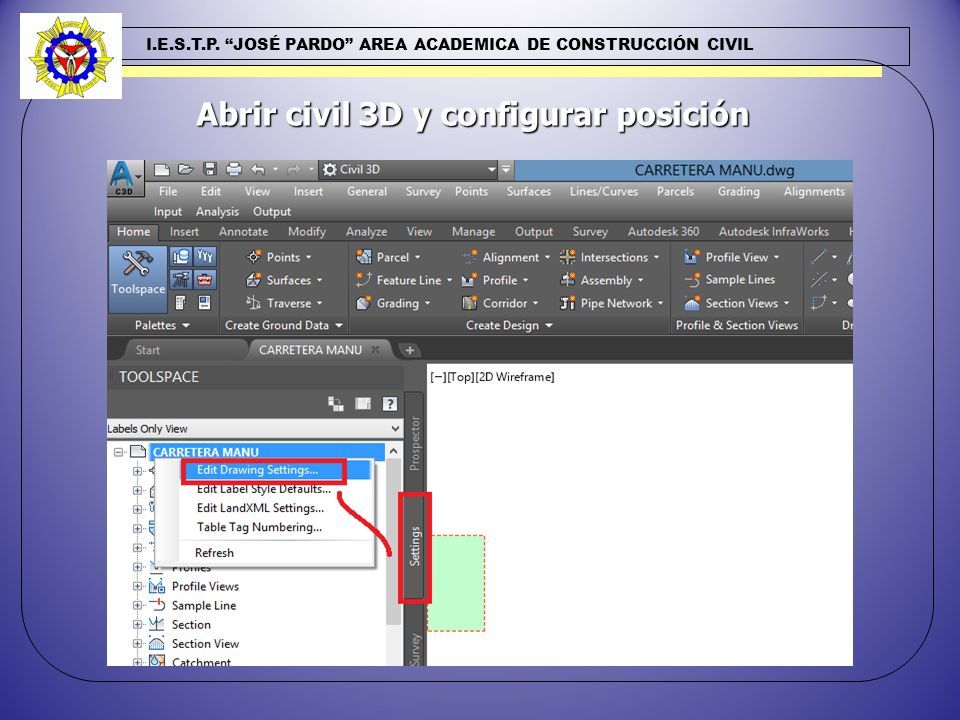Click the Pipe Network icon
This screenshot has width=960, height=720.
click(x=568, y=303)
